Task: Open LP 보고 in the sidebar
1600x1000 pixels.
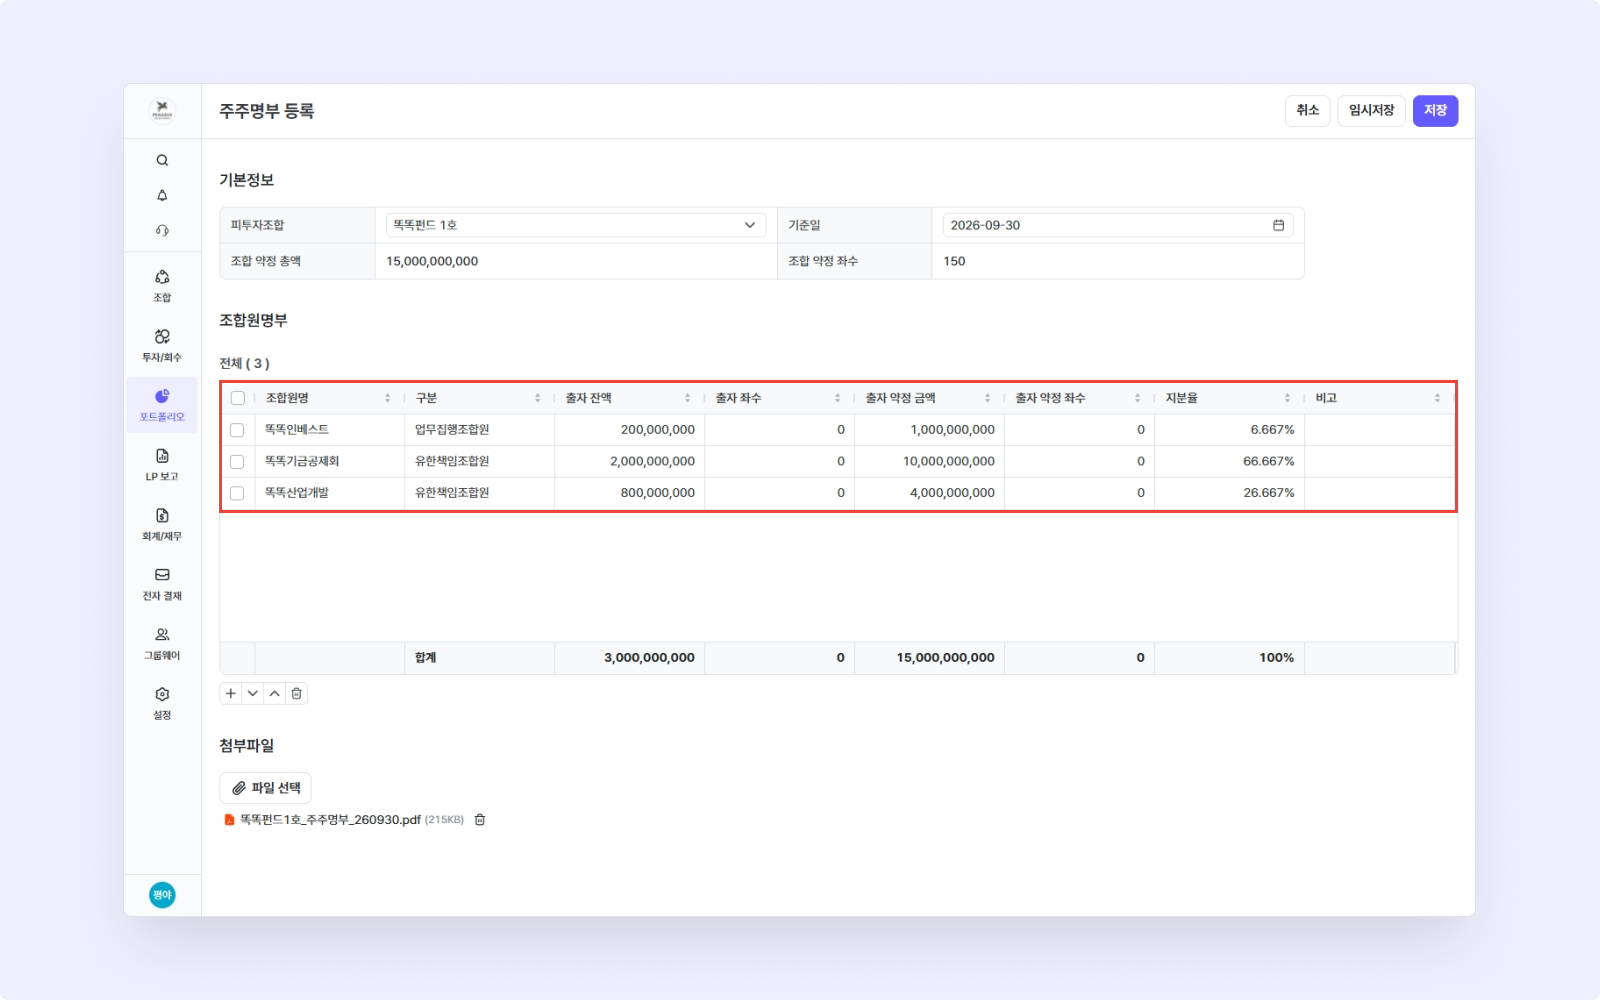Action: pos(162,464)
